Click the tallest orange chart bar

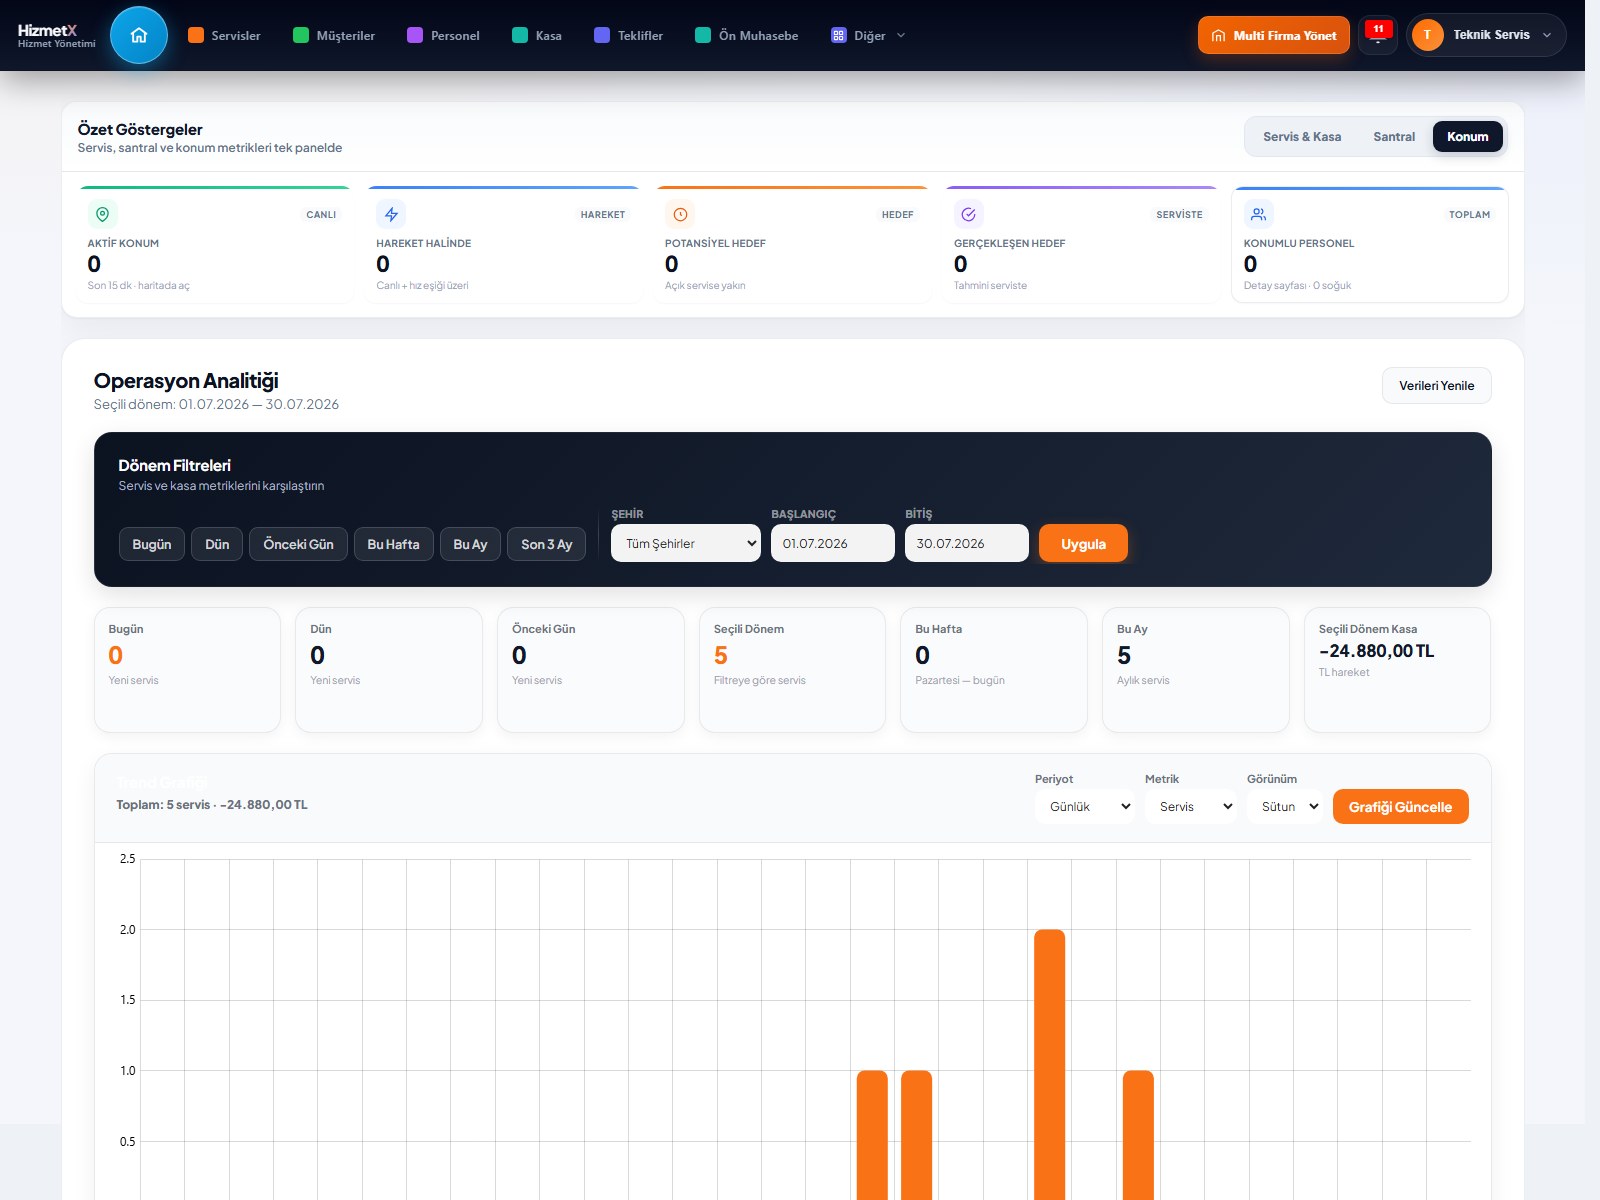(x=1049, y=1064)
